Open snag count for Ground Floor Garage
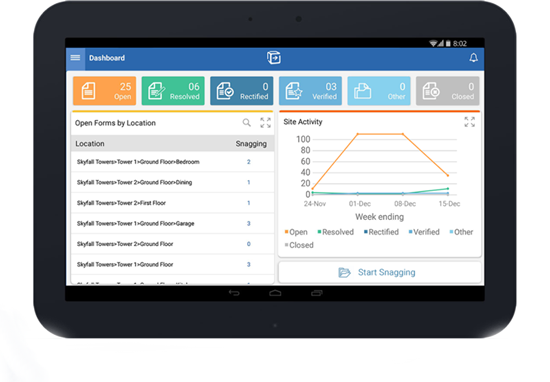This screenshot has width=550, height=382. [x=249, y=223]
